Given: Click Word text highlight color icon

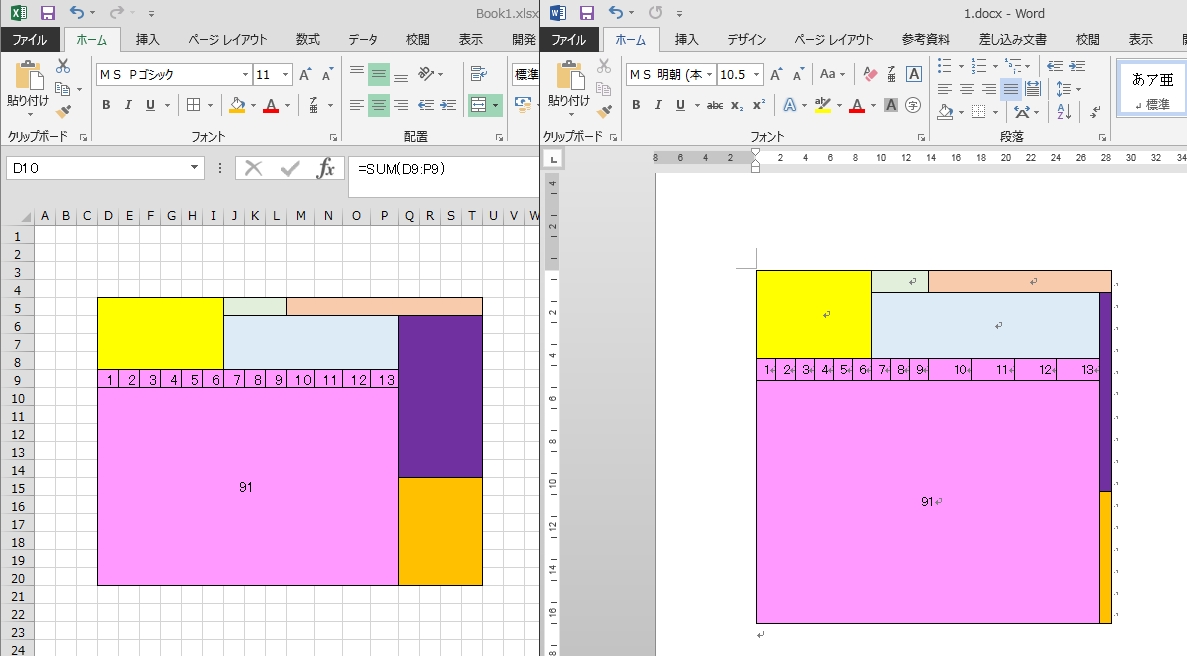Looking at the screenshot, I should click(x=823, y=105).
